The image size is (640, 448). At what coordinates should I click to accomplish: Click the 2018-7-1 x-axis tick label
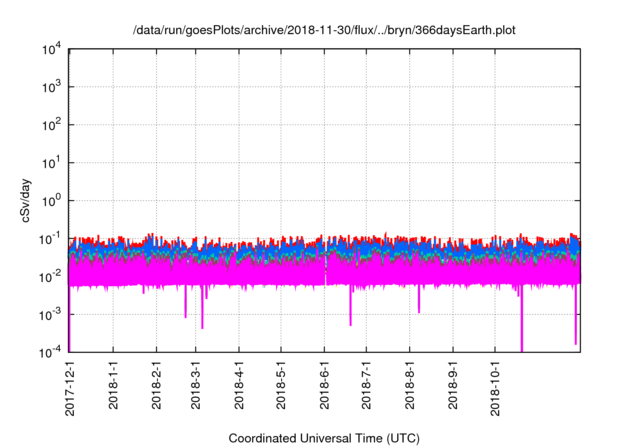tap(366, 385)
